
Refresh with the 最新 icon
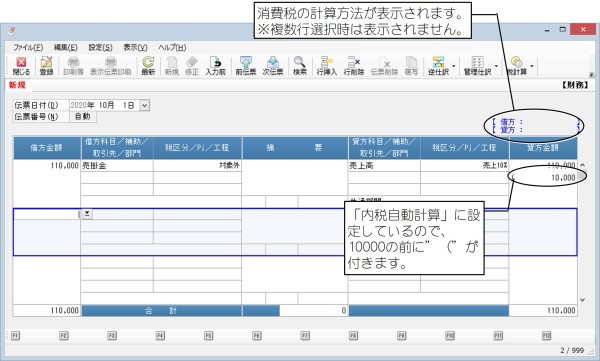coord(148,66)
